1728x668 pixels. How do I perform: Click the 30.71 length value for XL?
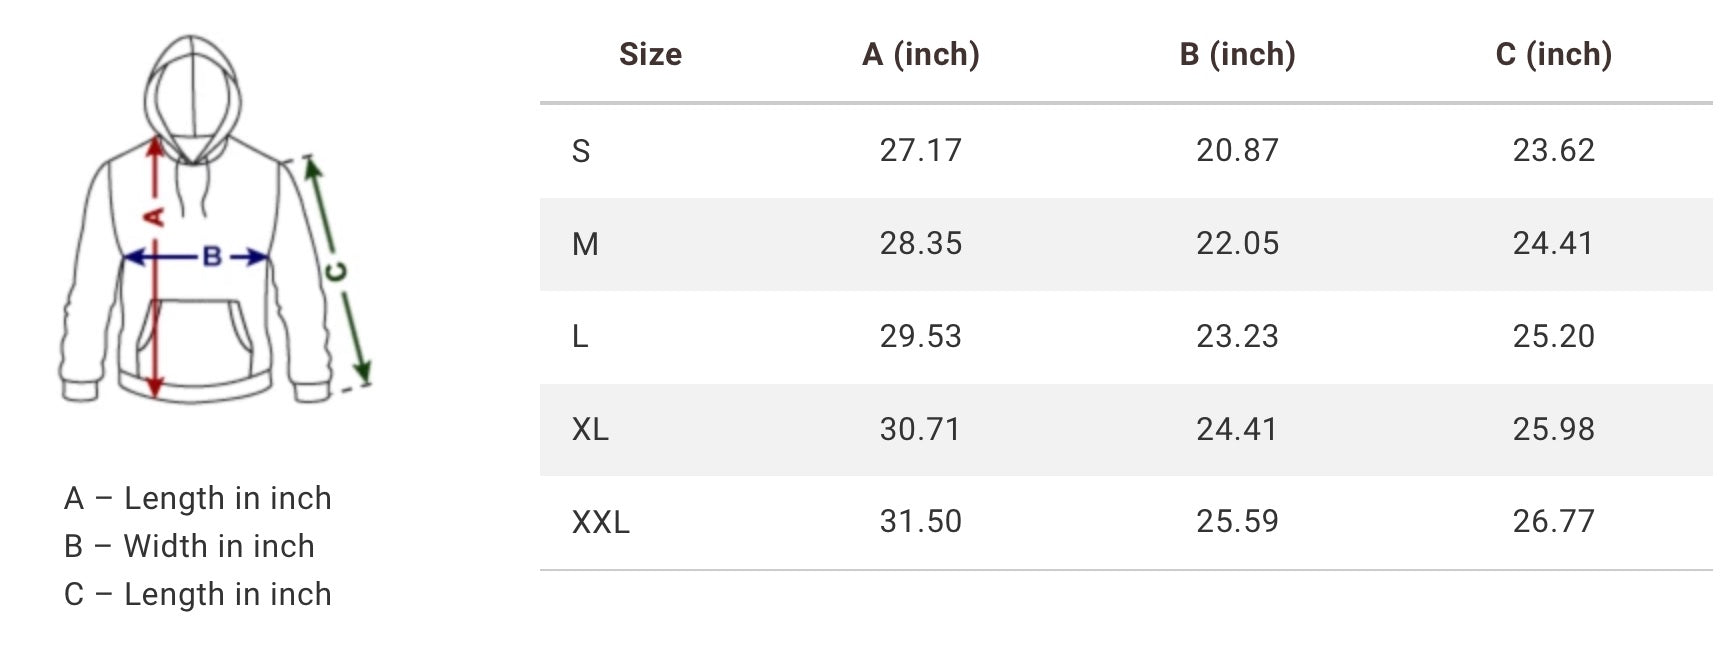coord(920,429)
